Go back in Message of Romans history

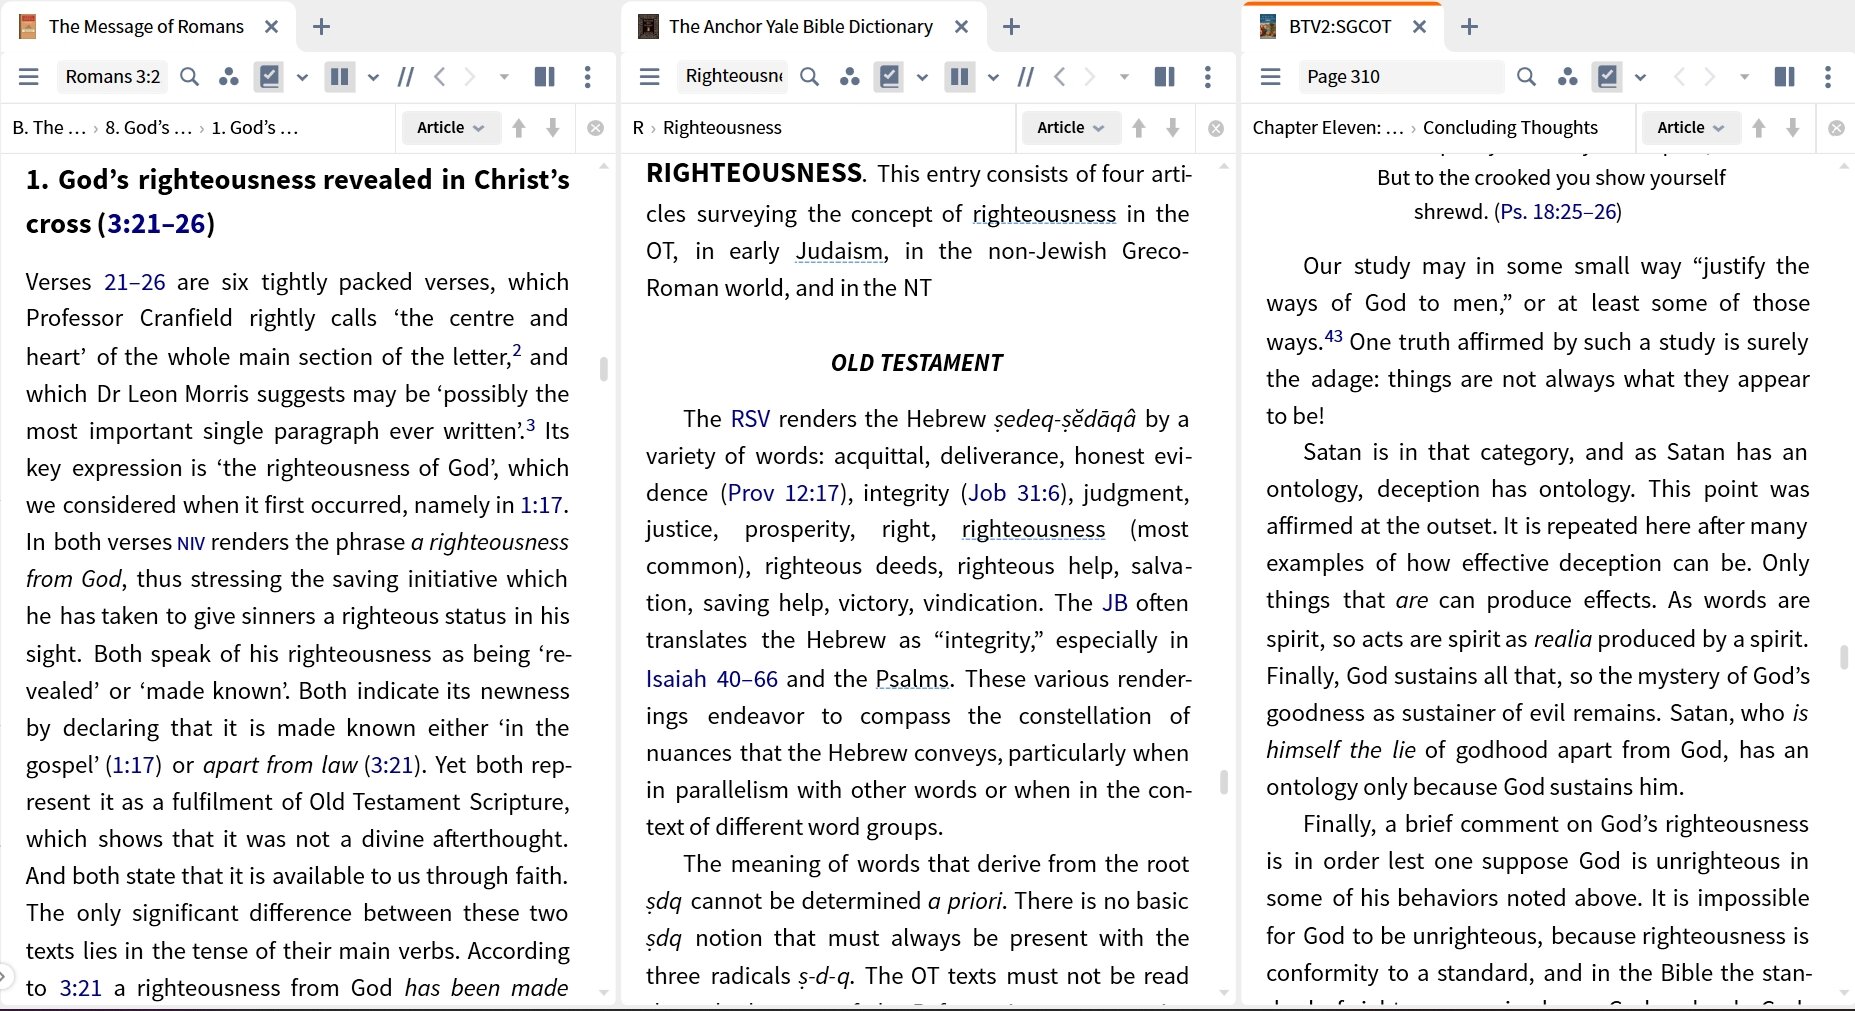(439, 77)
